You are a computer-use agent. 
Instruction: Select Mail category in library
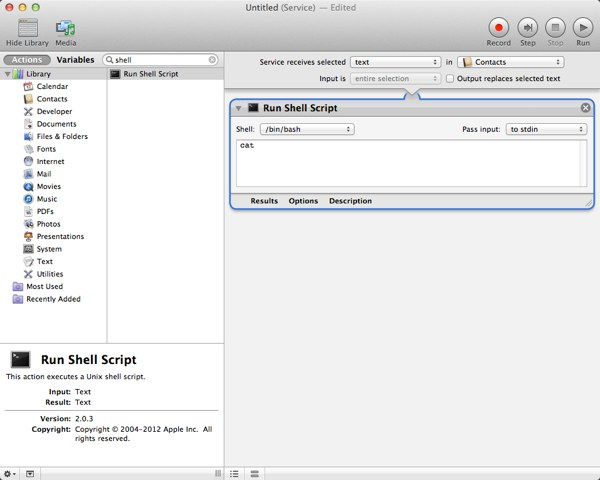(x=38, y=174)
